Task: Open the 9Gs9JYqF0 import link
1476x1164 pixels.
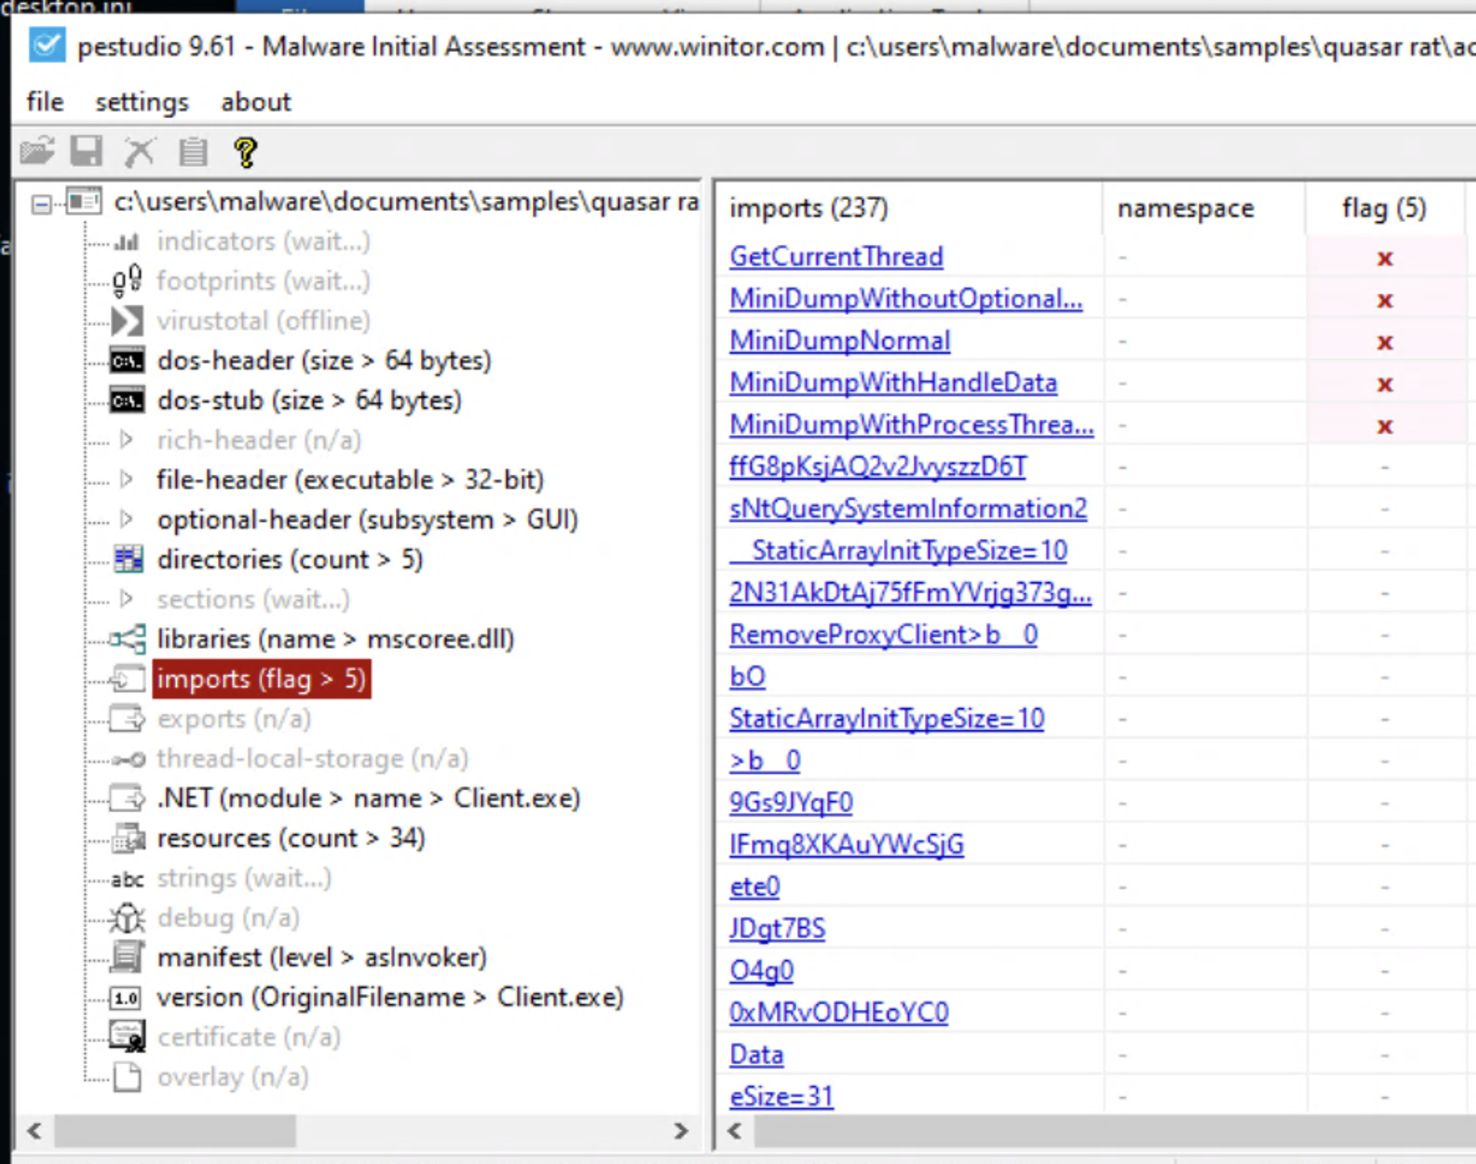Action: point(791,803)
